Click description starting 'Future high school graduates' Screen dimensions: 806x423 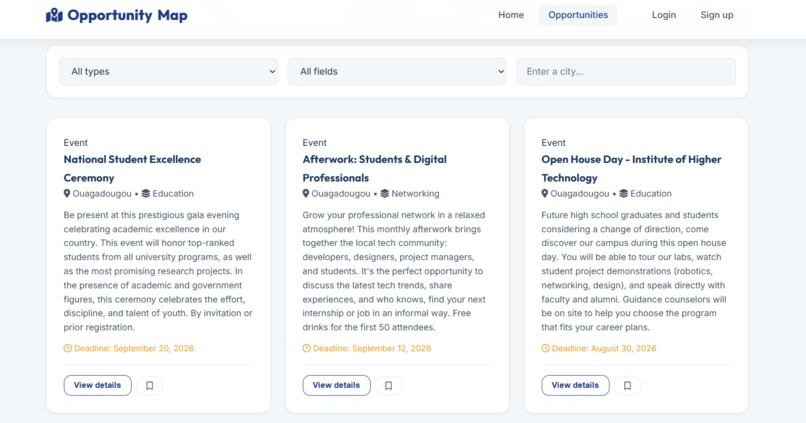[x=634, y=271]
